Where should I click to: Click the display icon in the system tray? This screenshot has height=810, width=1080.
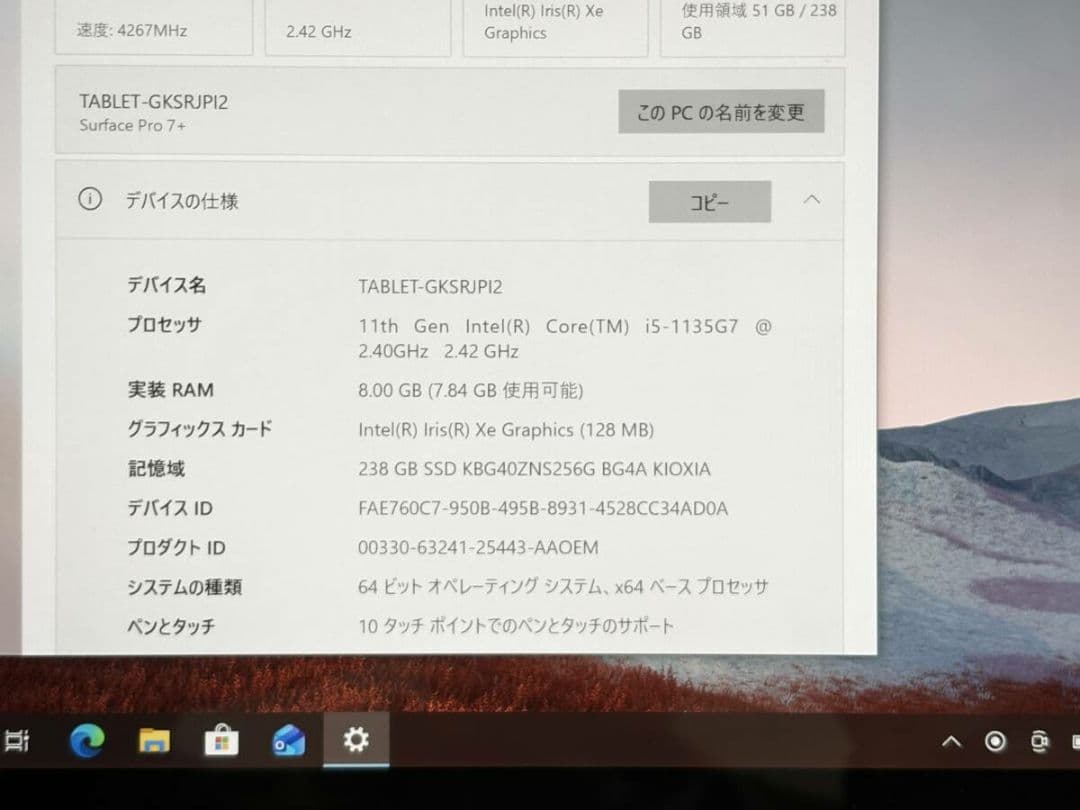[x=1040, y=741]
